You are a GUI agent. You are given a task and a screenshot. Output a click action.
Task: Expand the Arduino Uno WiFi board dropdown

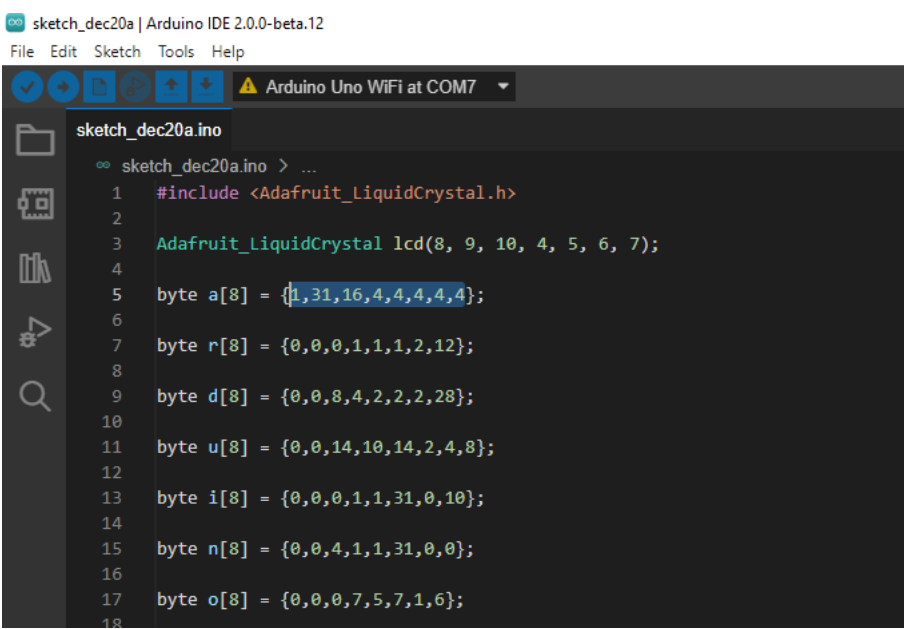[503, 87]
